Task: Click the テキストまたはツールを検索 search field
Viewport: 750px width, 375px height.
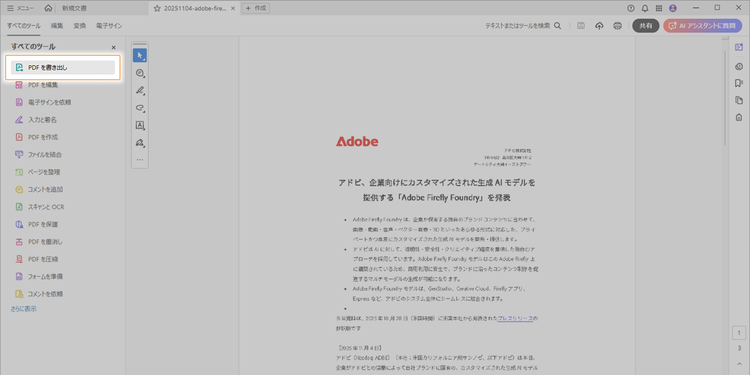Action: coord(518,26)
